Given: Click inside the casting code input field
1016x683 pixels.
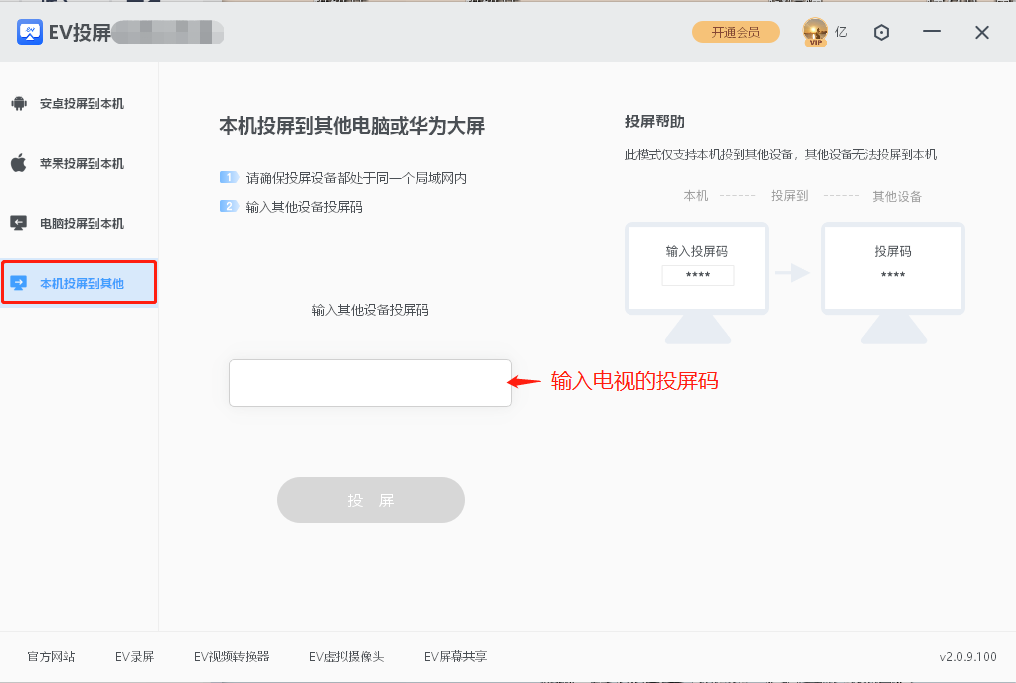Looking at the screenshot, I should point(370,381).
